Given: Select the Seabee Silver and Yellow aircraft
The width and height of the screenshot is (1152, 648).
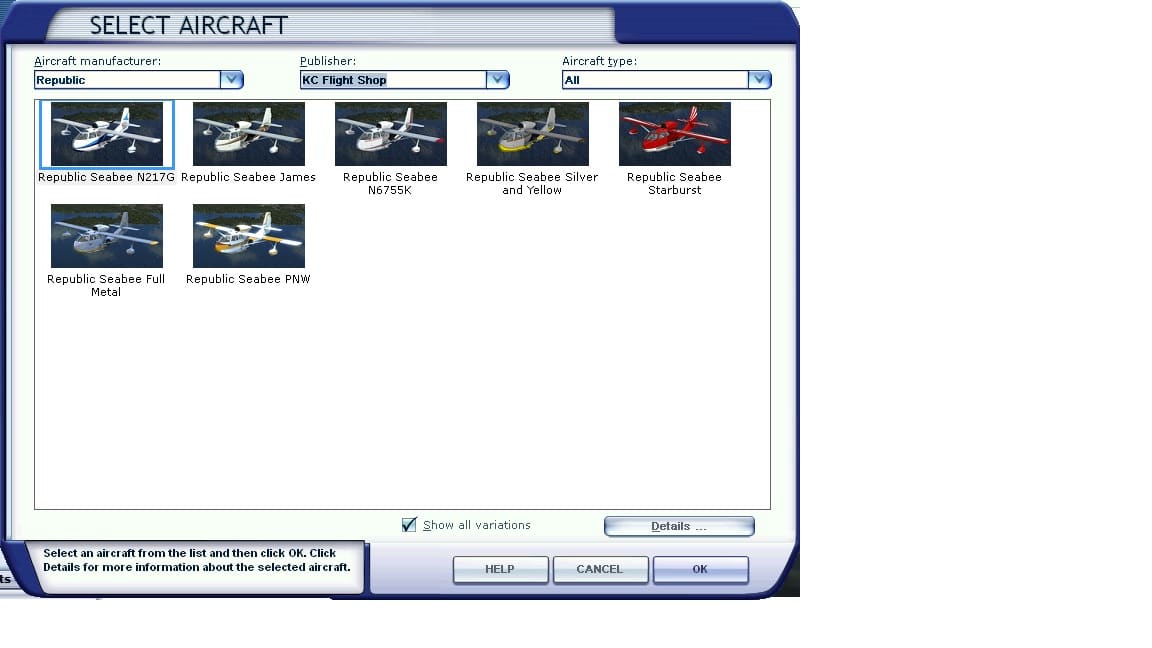Looking at the screenshot, I should (x=532, y=134).
